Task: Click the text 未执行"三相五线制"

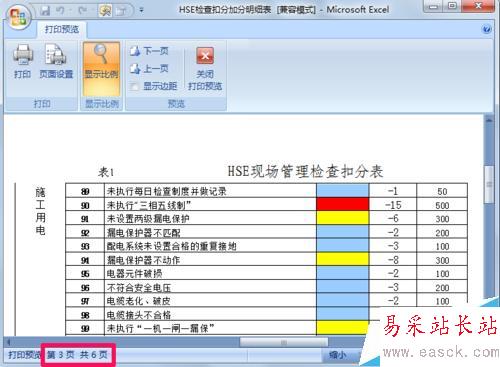Action: pos(148,205)
